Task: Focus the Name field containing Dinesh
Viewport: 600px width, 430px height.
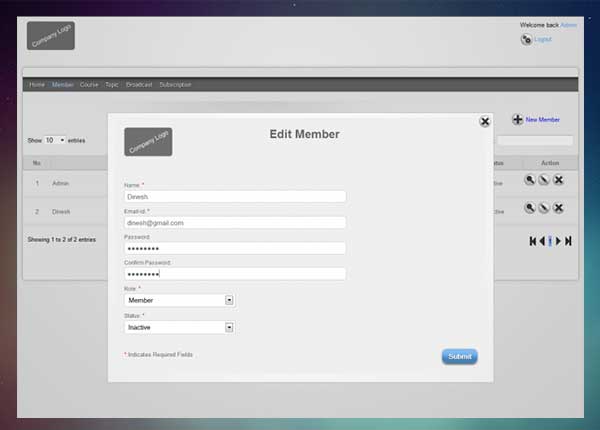Action: tap(235, 197)
